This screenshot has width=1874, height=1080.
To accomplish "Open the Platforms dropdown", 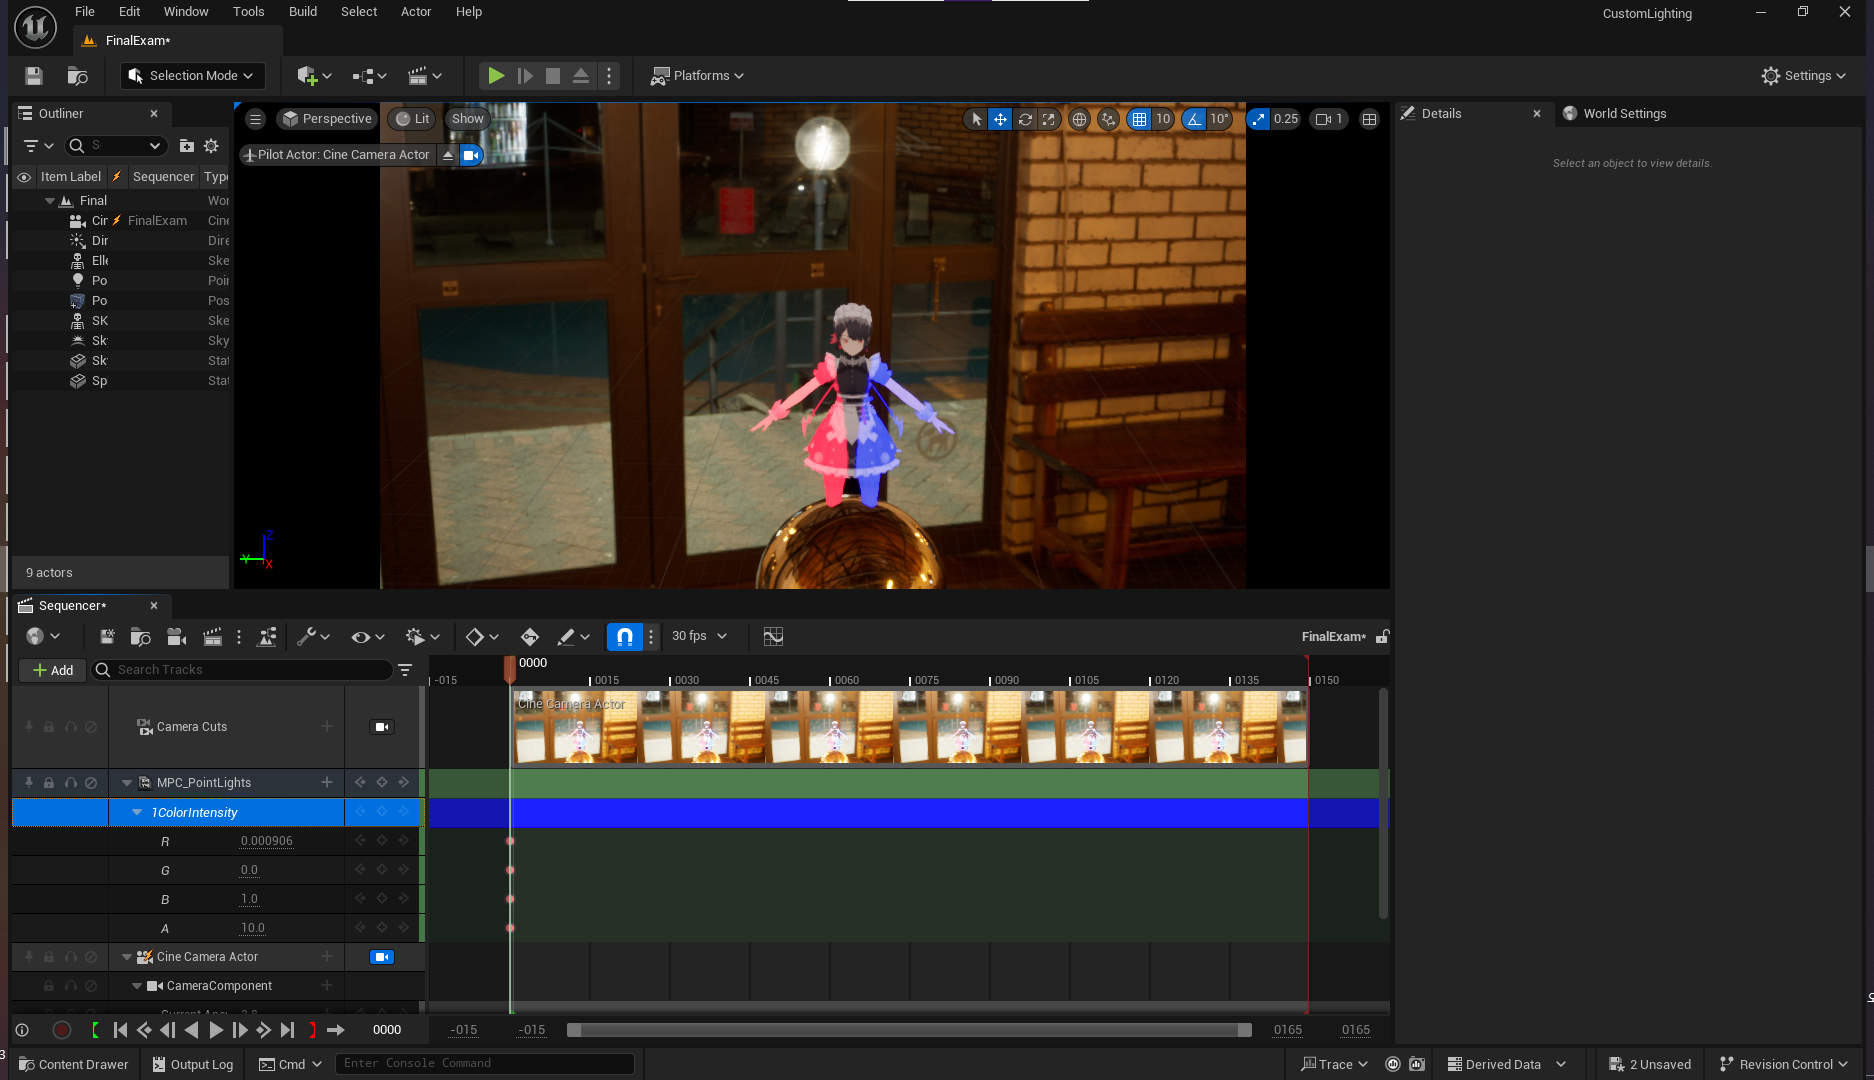I will 698,76.
